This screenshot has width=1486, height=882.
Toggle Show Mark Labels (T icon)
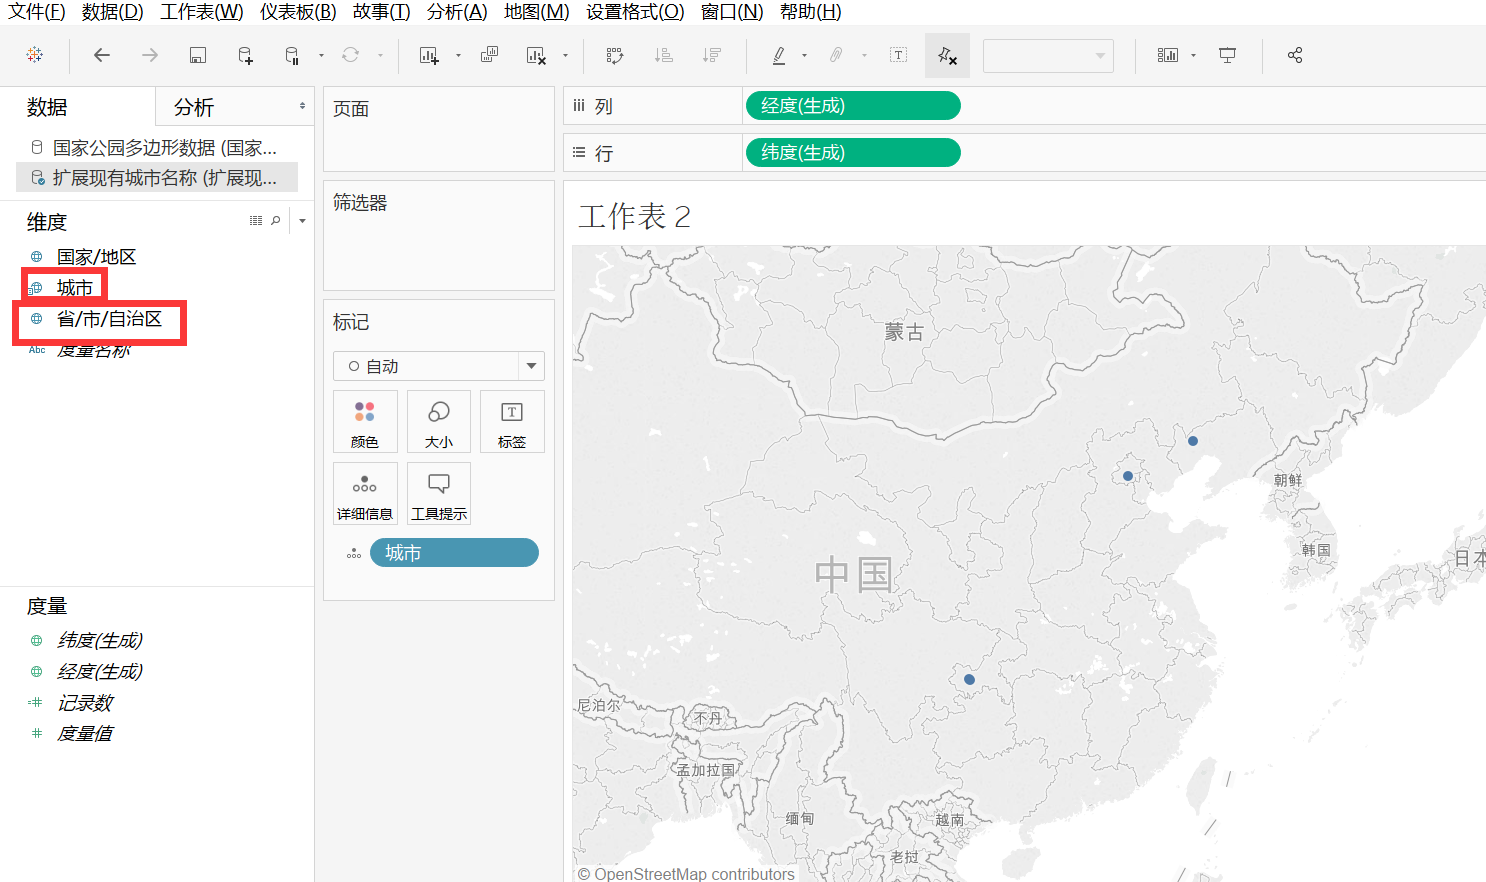pos(897,55)
